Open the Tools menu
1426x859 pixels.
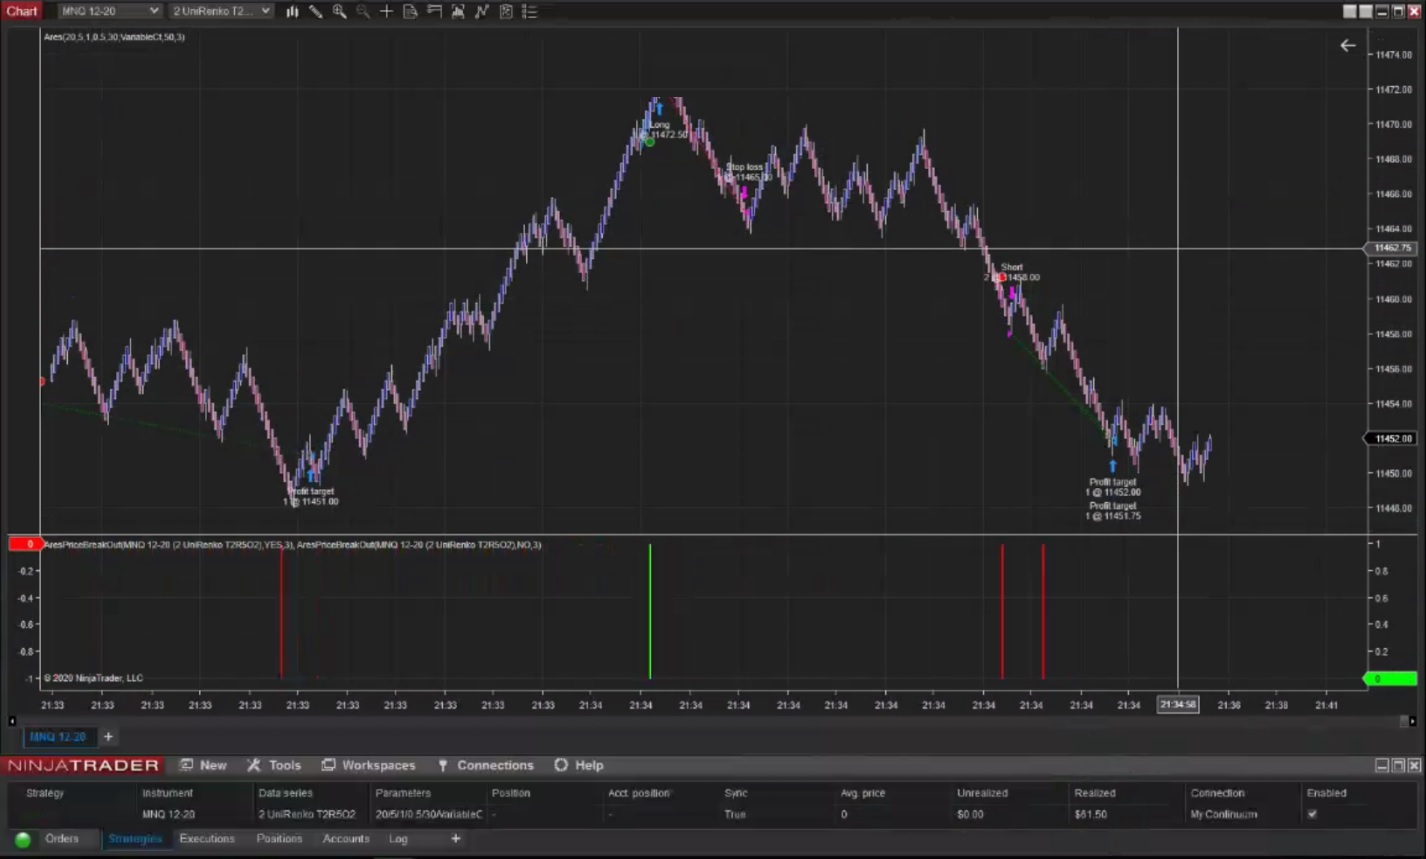point(274,765)
